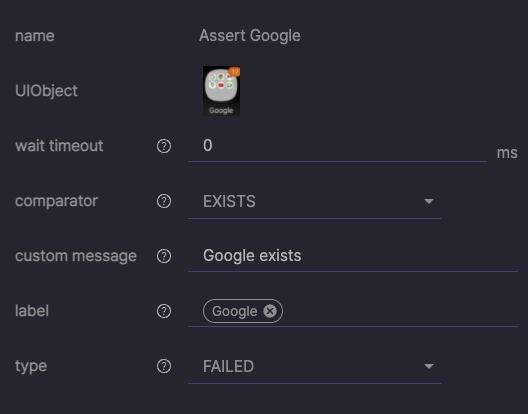Image resolution: width=528 pixels, height=414 pixels.
Task: Expand the FAILED type dropdown
Action: click(x=314, y=367)
